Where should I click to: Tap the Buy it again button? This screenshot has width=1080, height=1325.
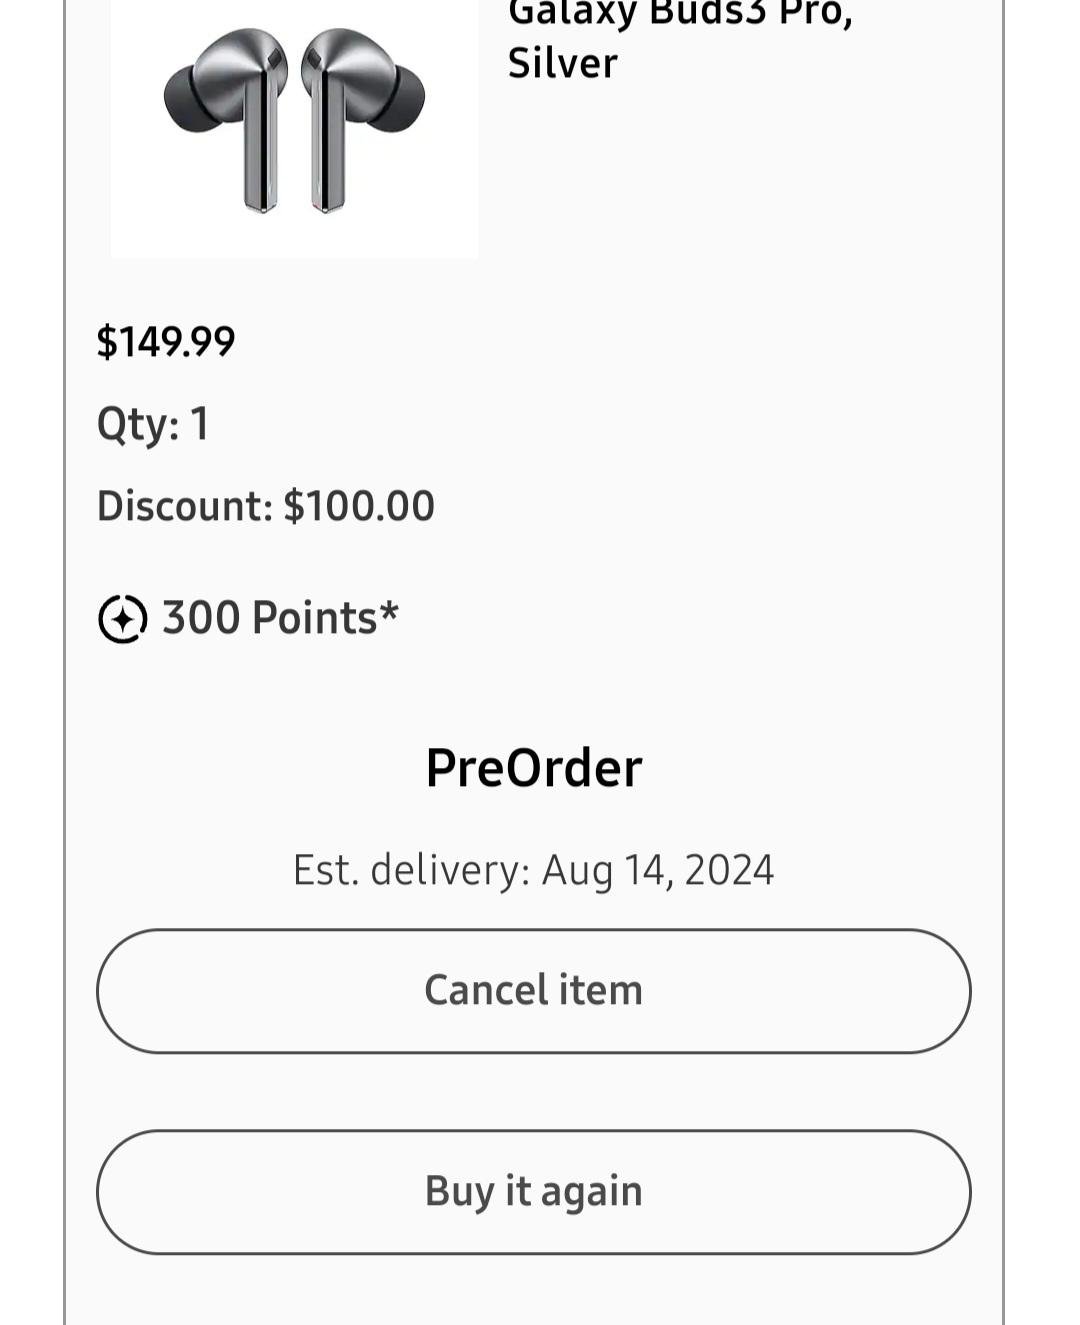(x=534, y=1192)
